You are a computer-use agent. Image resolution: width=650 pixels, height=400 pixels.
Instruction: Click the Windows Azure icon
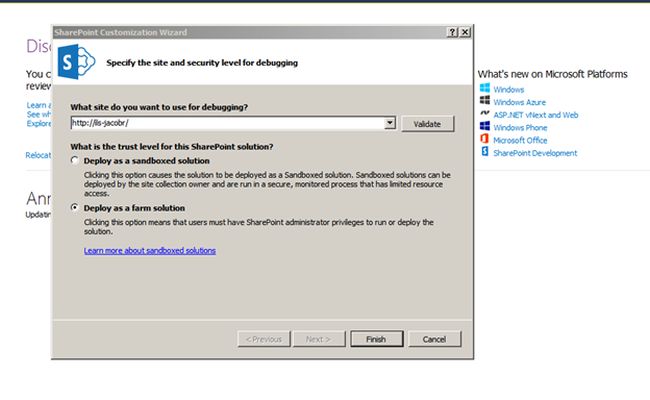tap(485, 100)
